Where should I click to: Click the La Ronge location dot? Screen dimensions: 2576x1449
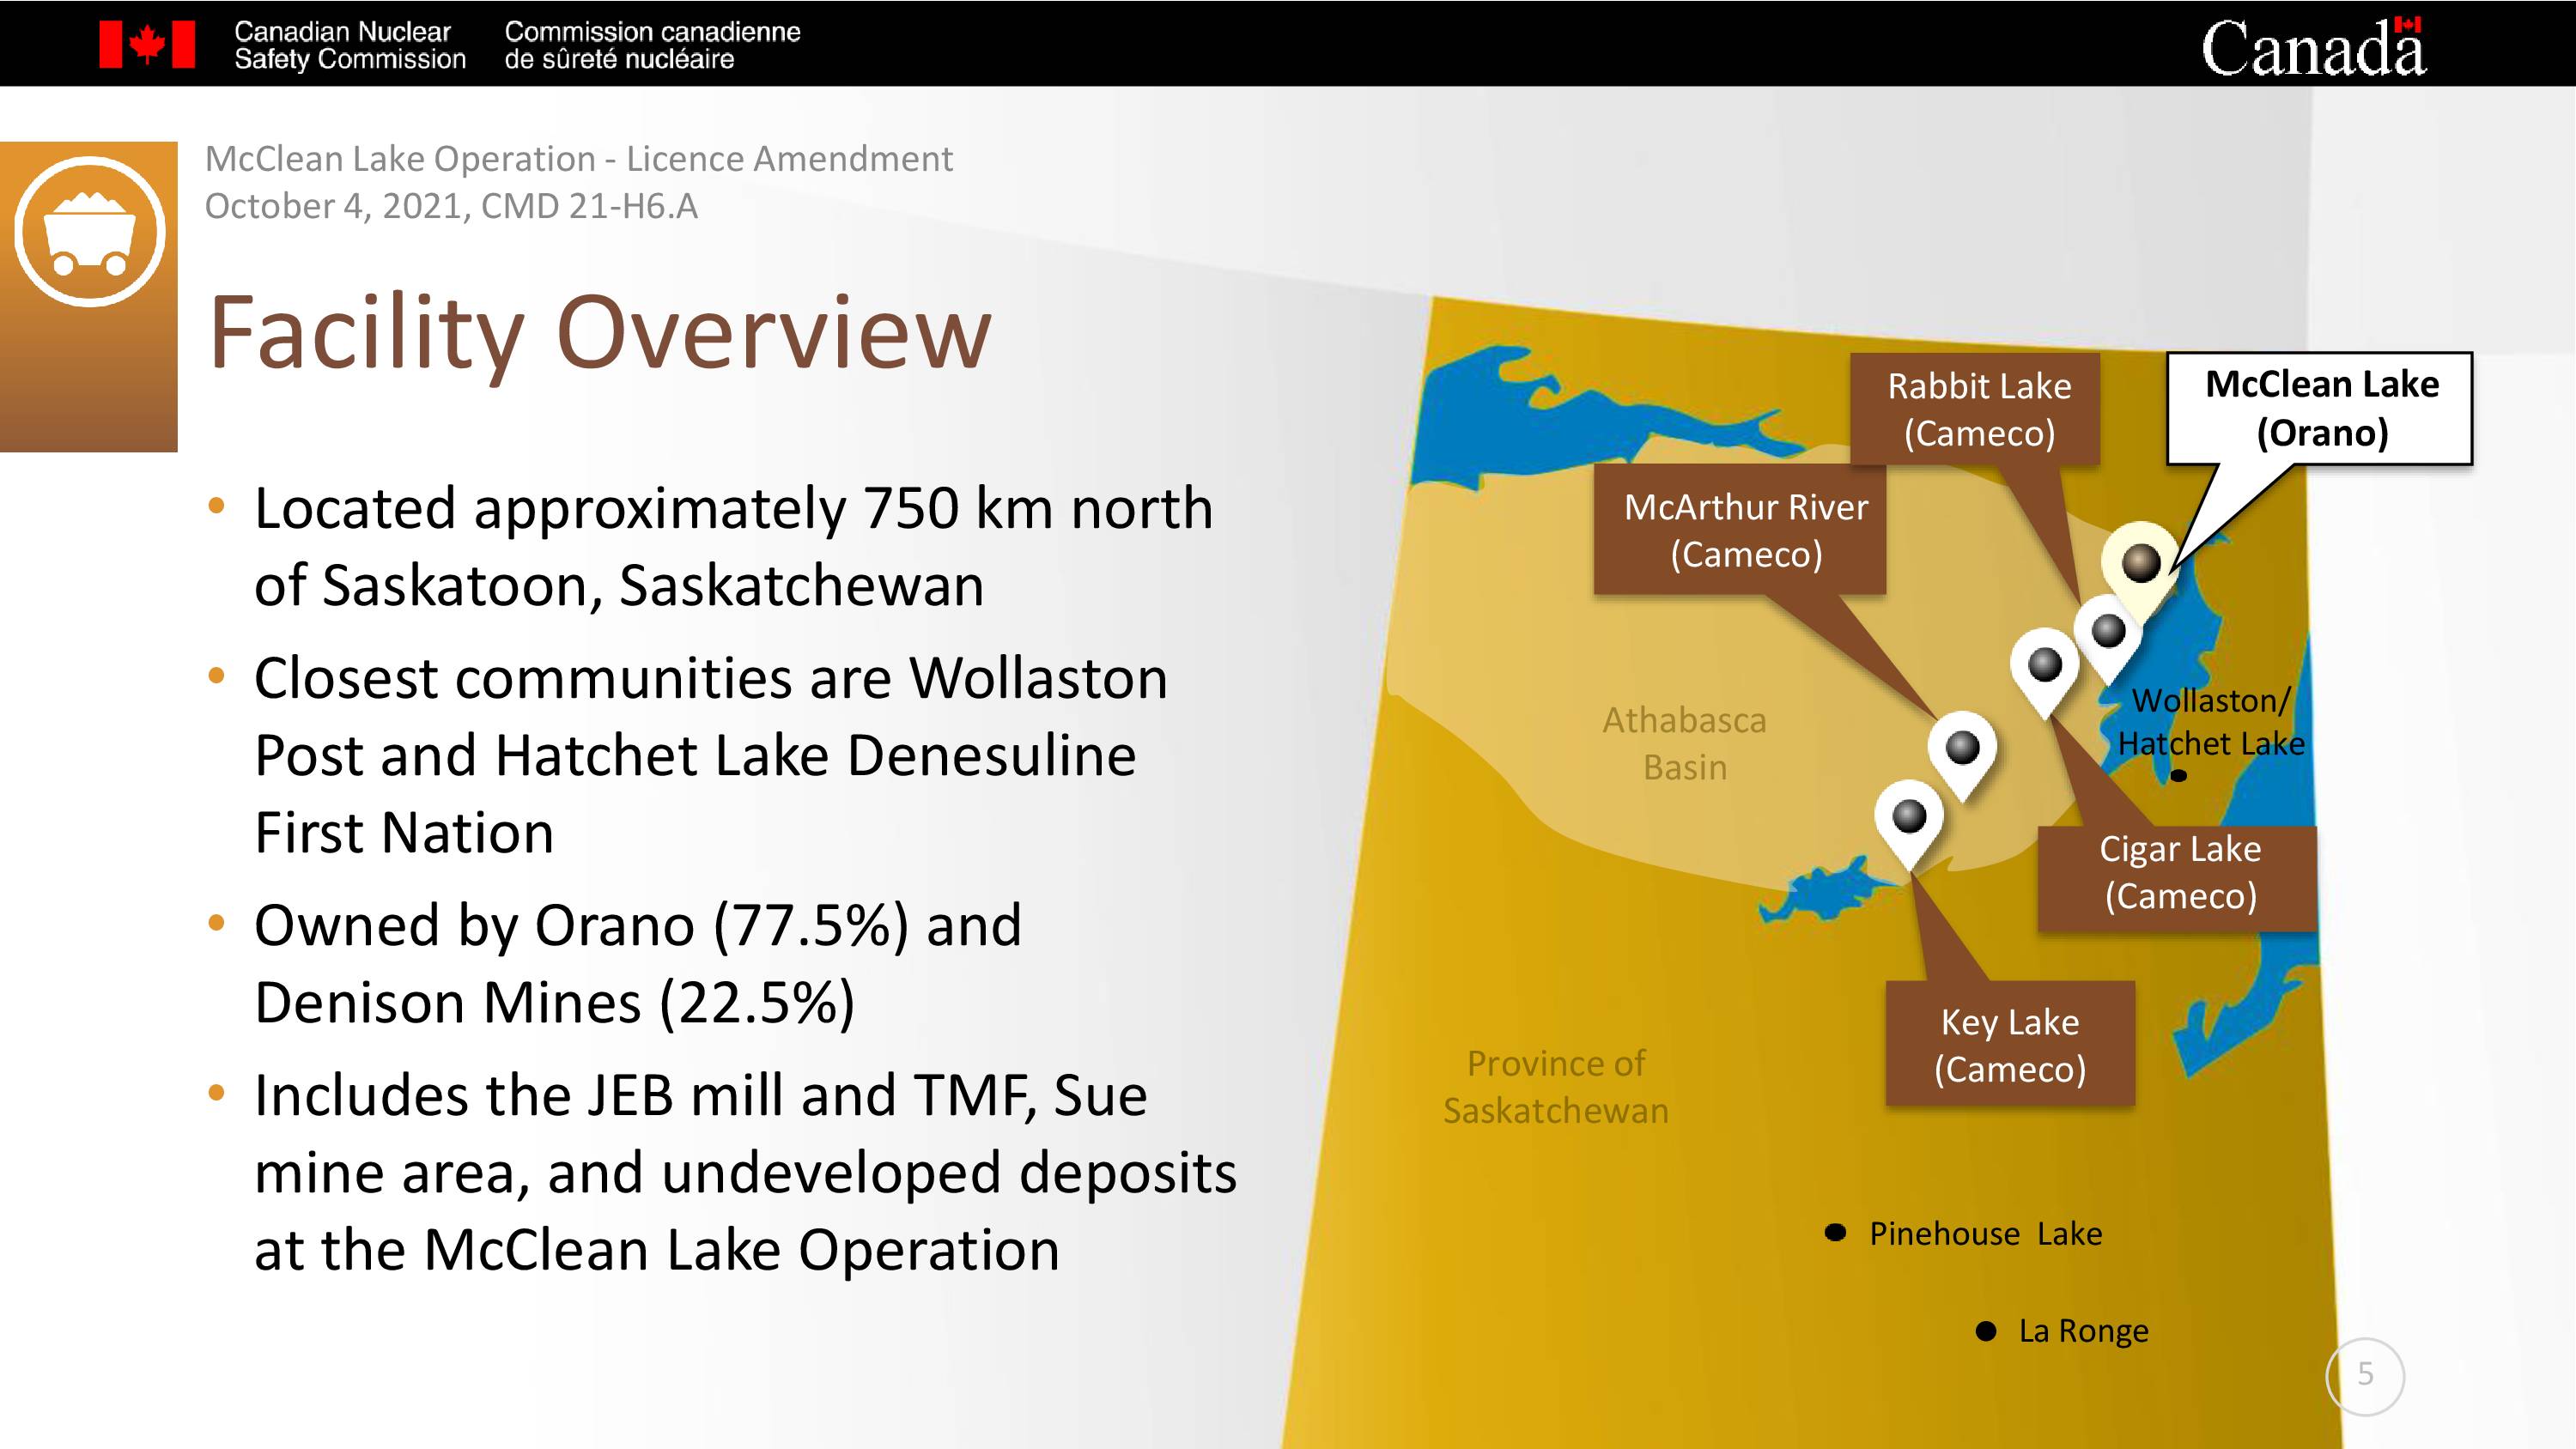pos(1986,1331)
